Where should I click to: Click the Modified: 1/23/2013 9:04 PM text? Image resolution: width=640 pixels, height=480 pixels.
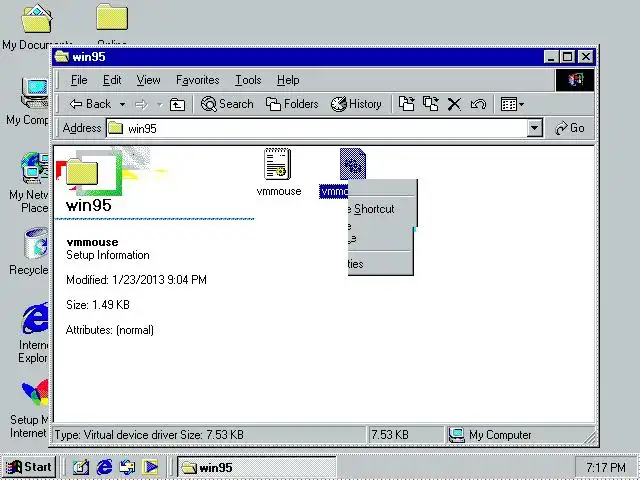[x=136, y=280]
